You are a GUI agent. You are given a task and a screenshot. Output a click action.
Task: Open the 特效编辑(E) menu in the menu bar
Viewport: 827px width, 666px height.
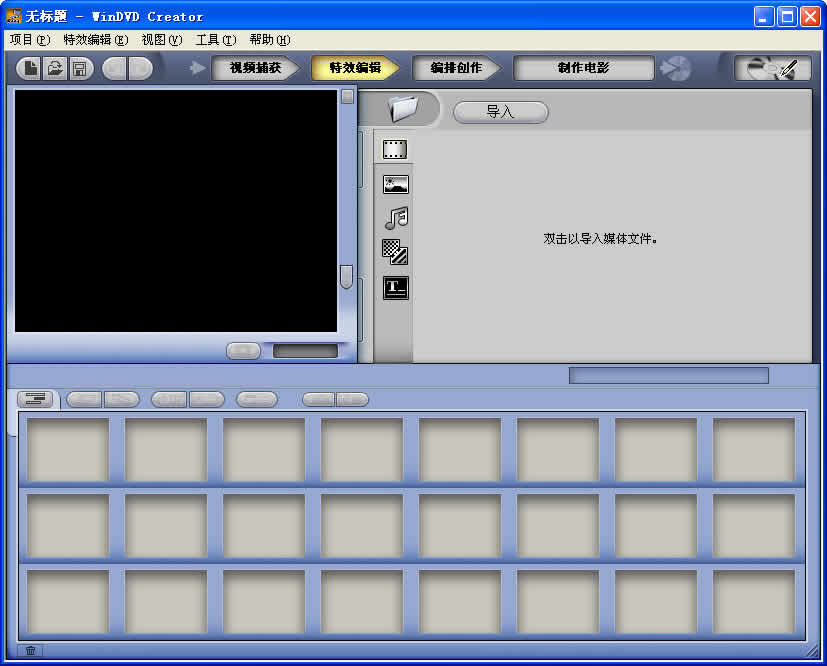click(95, 40)
